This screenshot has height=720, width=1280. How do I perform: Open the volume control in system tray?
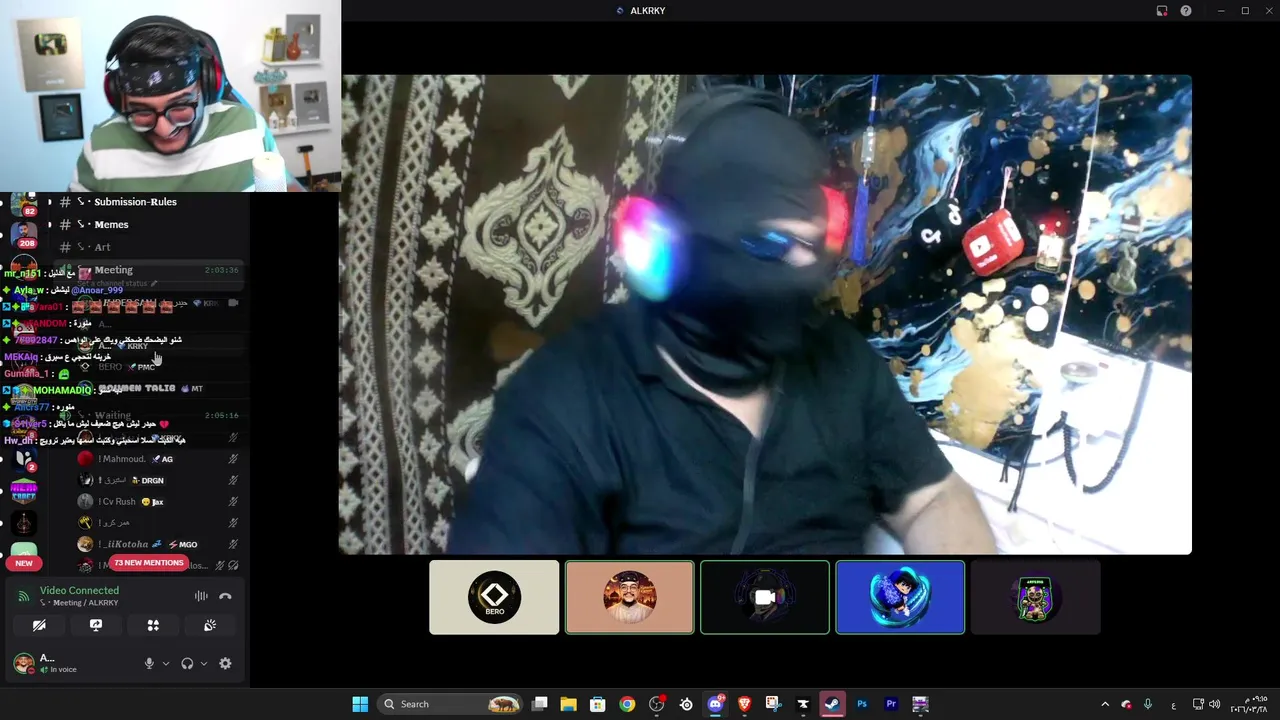coord(1214,704)
